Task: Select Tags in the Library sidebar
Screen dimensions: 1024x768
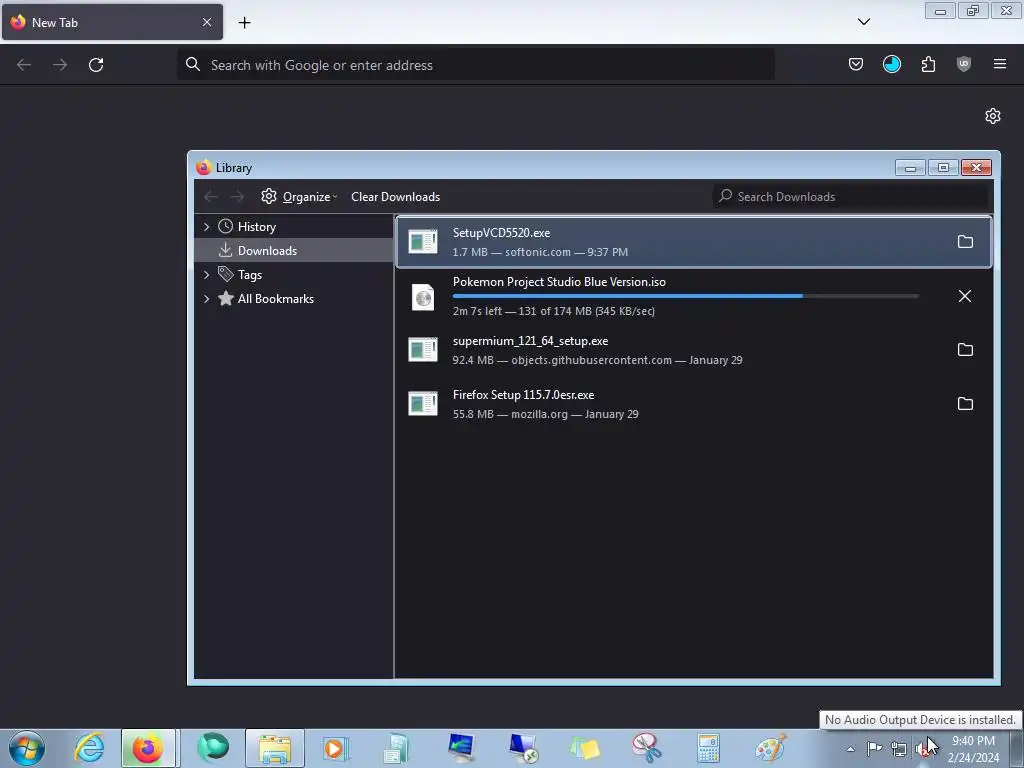Action: 293,275
